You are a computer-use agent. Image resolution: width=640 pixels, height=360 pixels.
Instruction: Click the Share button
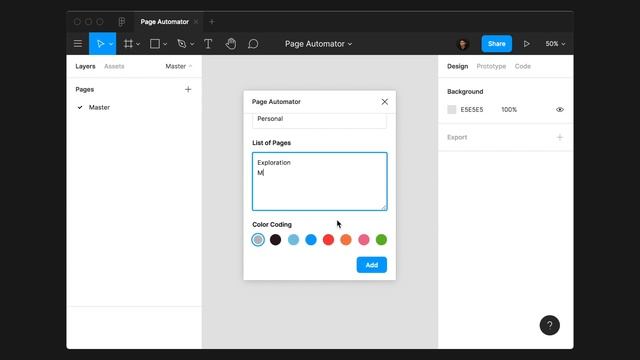[x=496, y=44]
